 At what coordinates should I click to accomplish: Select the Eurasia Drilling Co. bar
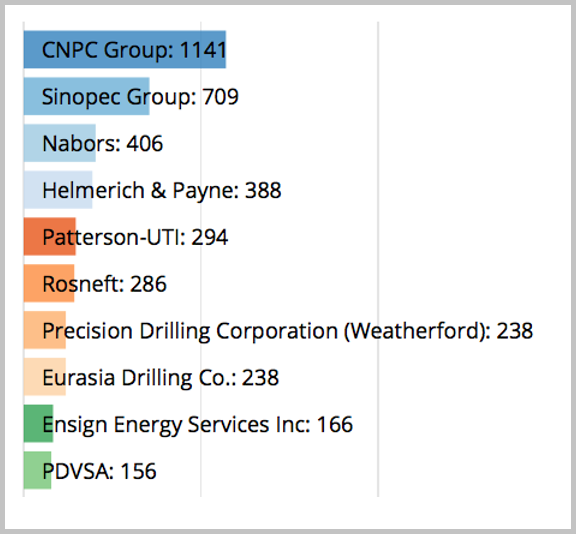(44, 377)
